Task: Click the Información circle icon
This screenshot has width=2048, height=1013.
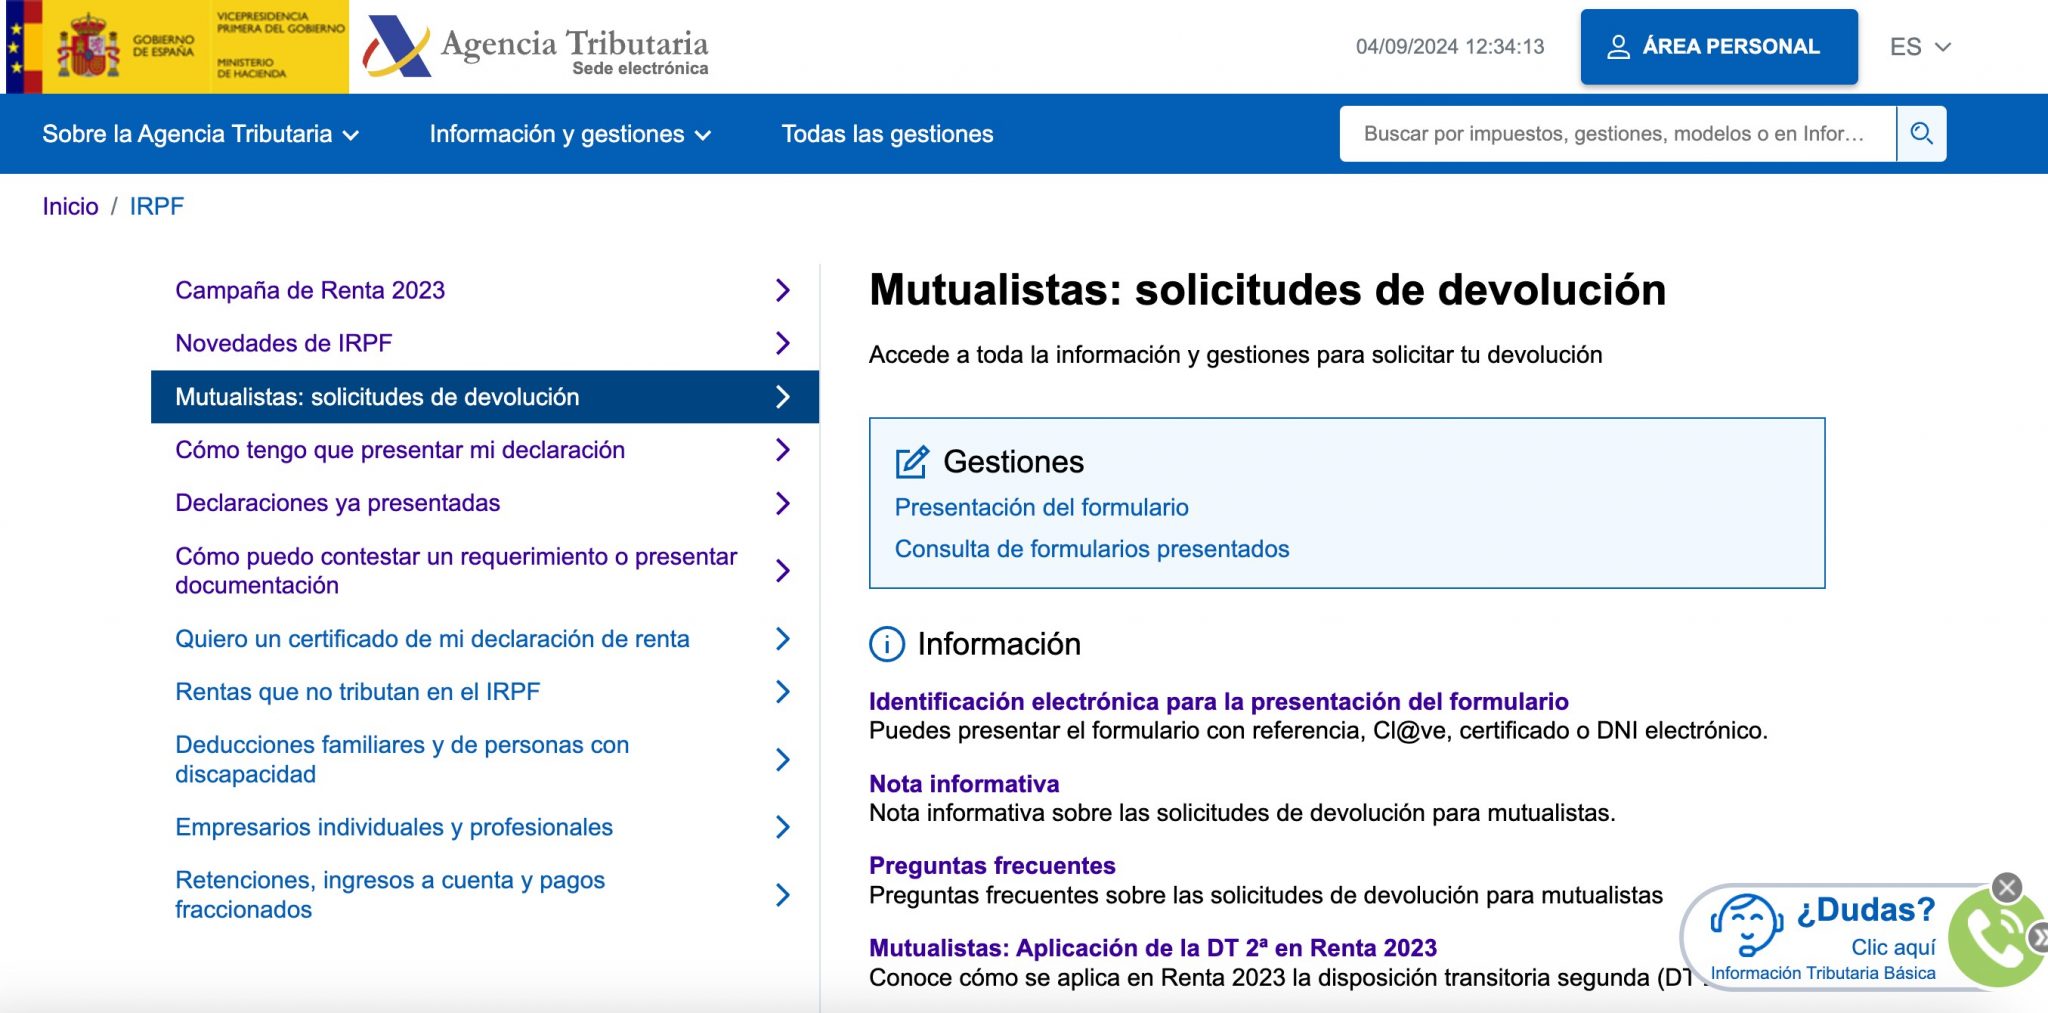Action: click(x=887, y=644)
